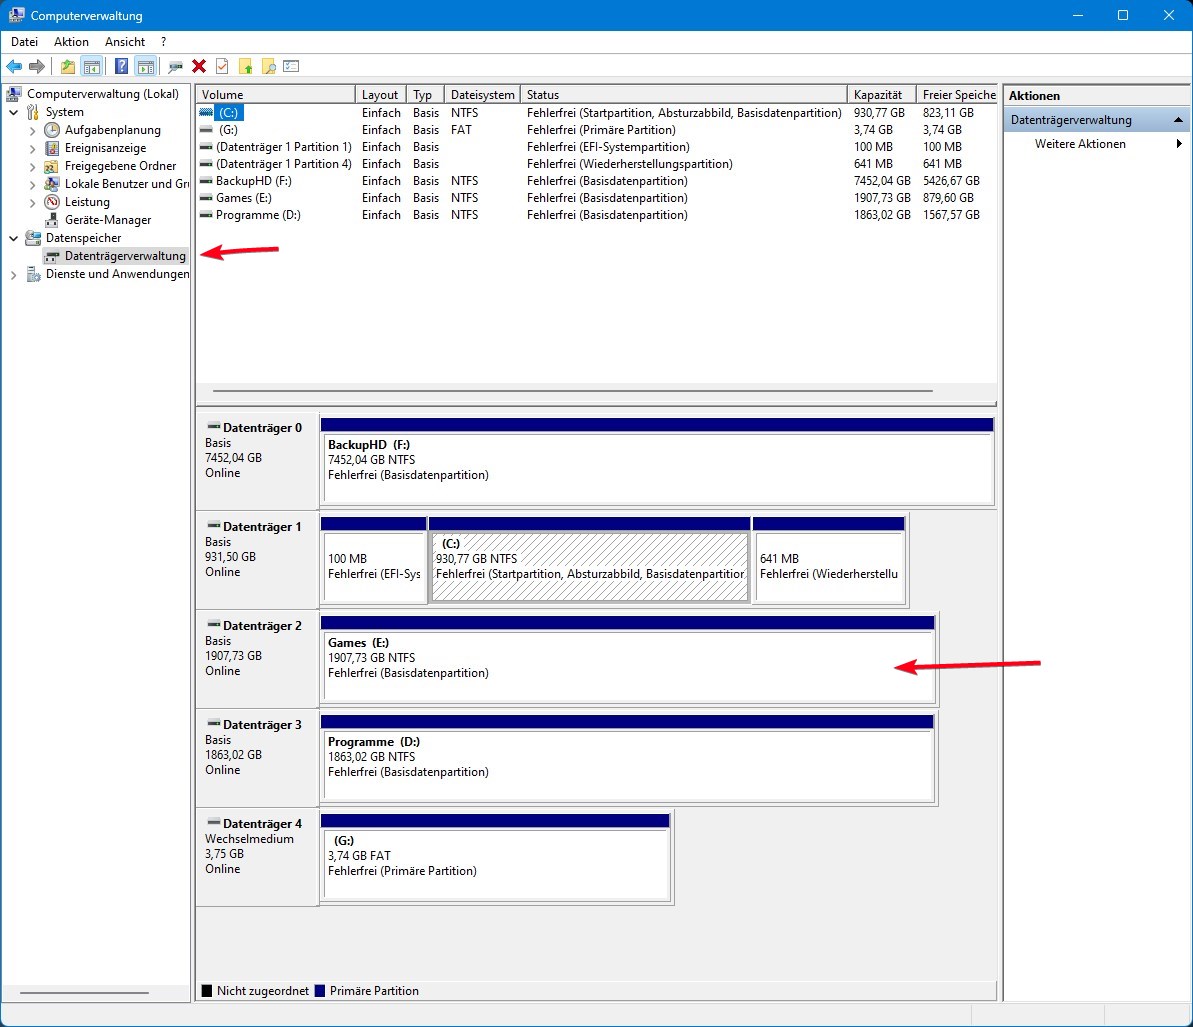Select the Datenträger 1 Partition 4 row
This screenshot has width=1193, height=1027.
[596, 164]
